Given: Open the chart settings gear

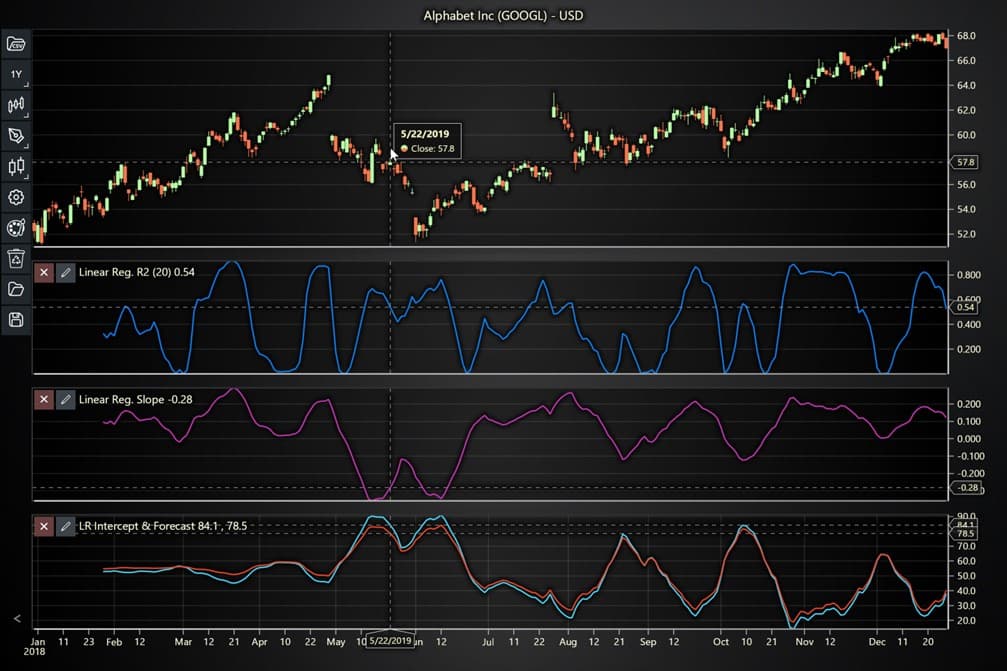Looking at the screenshot, I should (x=15, y=197).
